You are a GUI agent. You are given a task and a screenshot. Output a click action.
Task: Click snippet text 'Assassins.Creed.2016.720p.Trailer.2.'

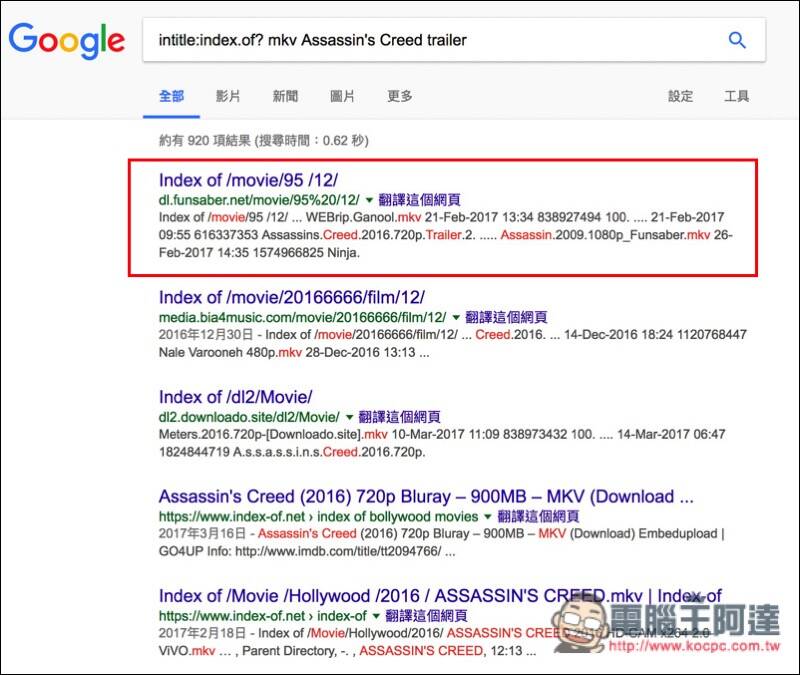(x=368, y=235)
